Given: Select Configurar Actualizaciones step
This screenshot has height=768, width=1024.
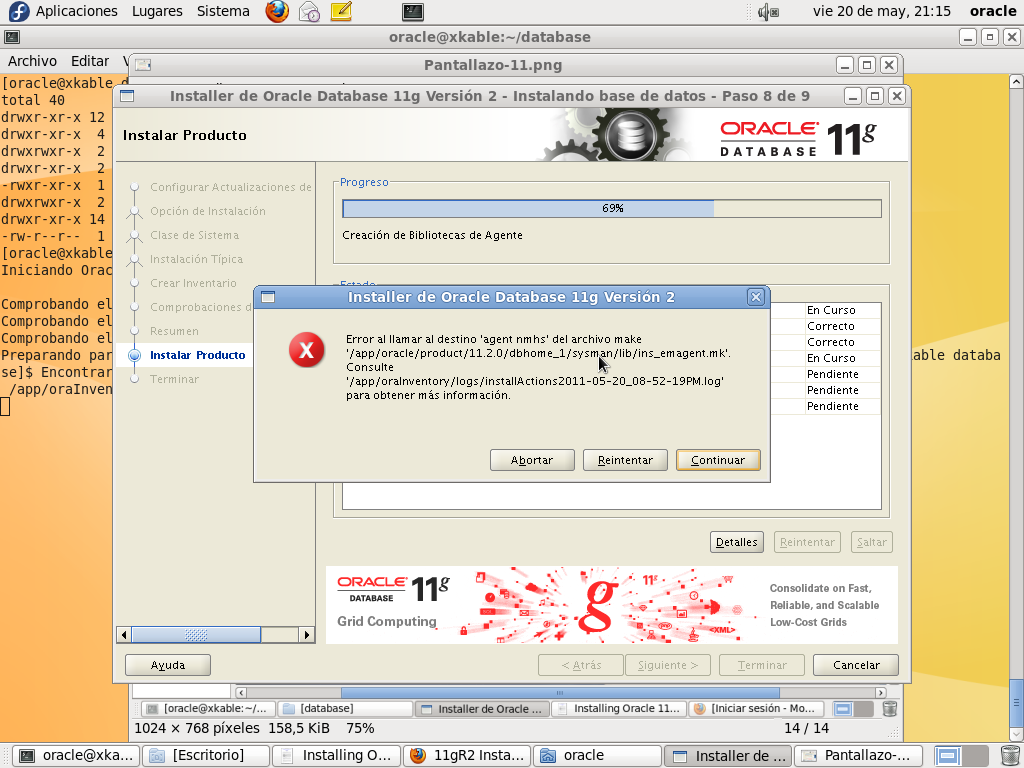Looking at the screenshot, I should point(231,187).
